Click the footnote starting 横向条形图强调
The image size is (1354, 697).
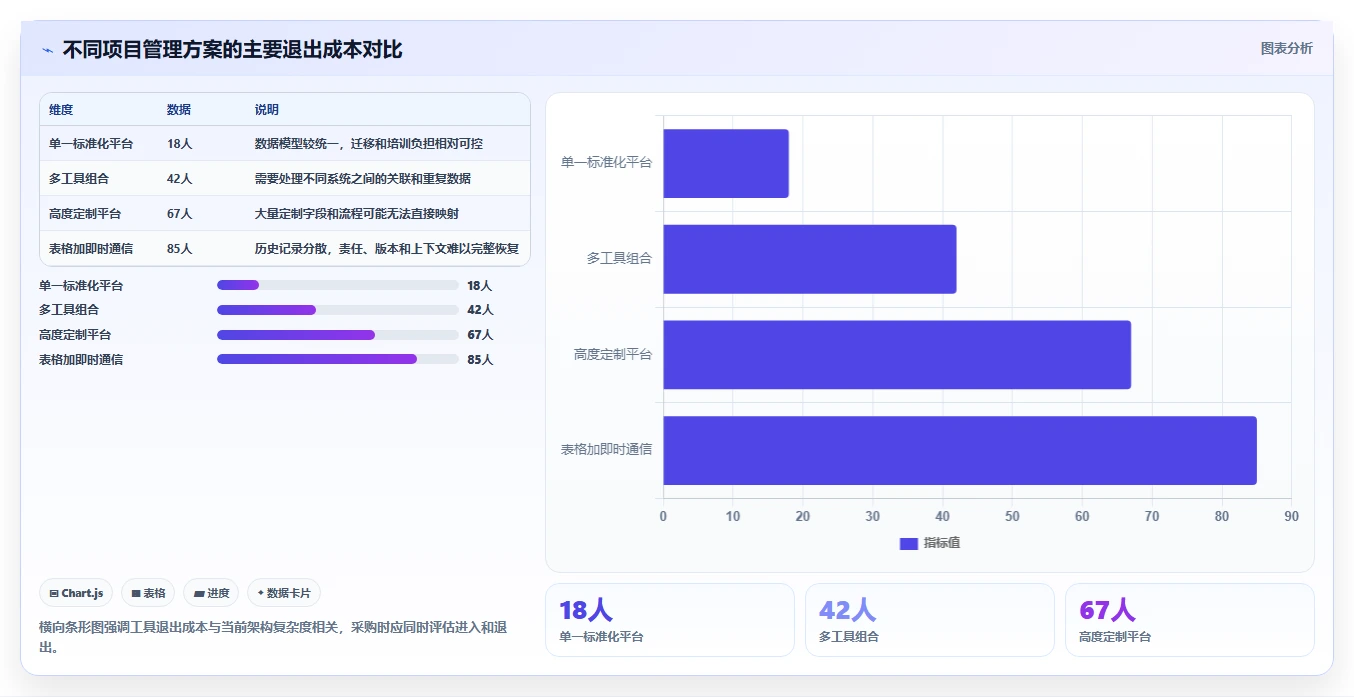pos(275,637)
